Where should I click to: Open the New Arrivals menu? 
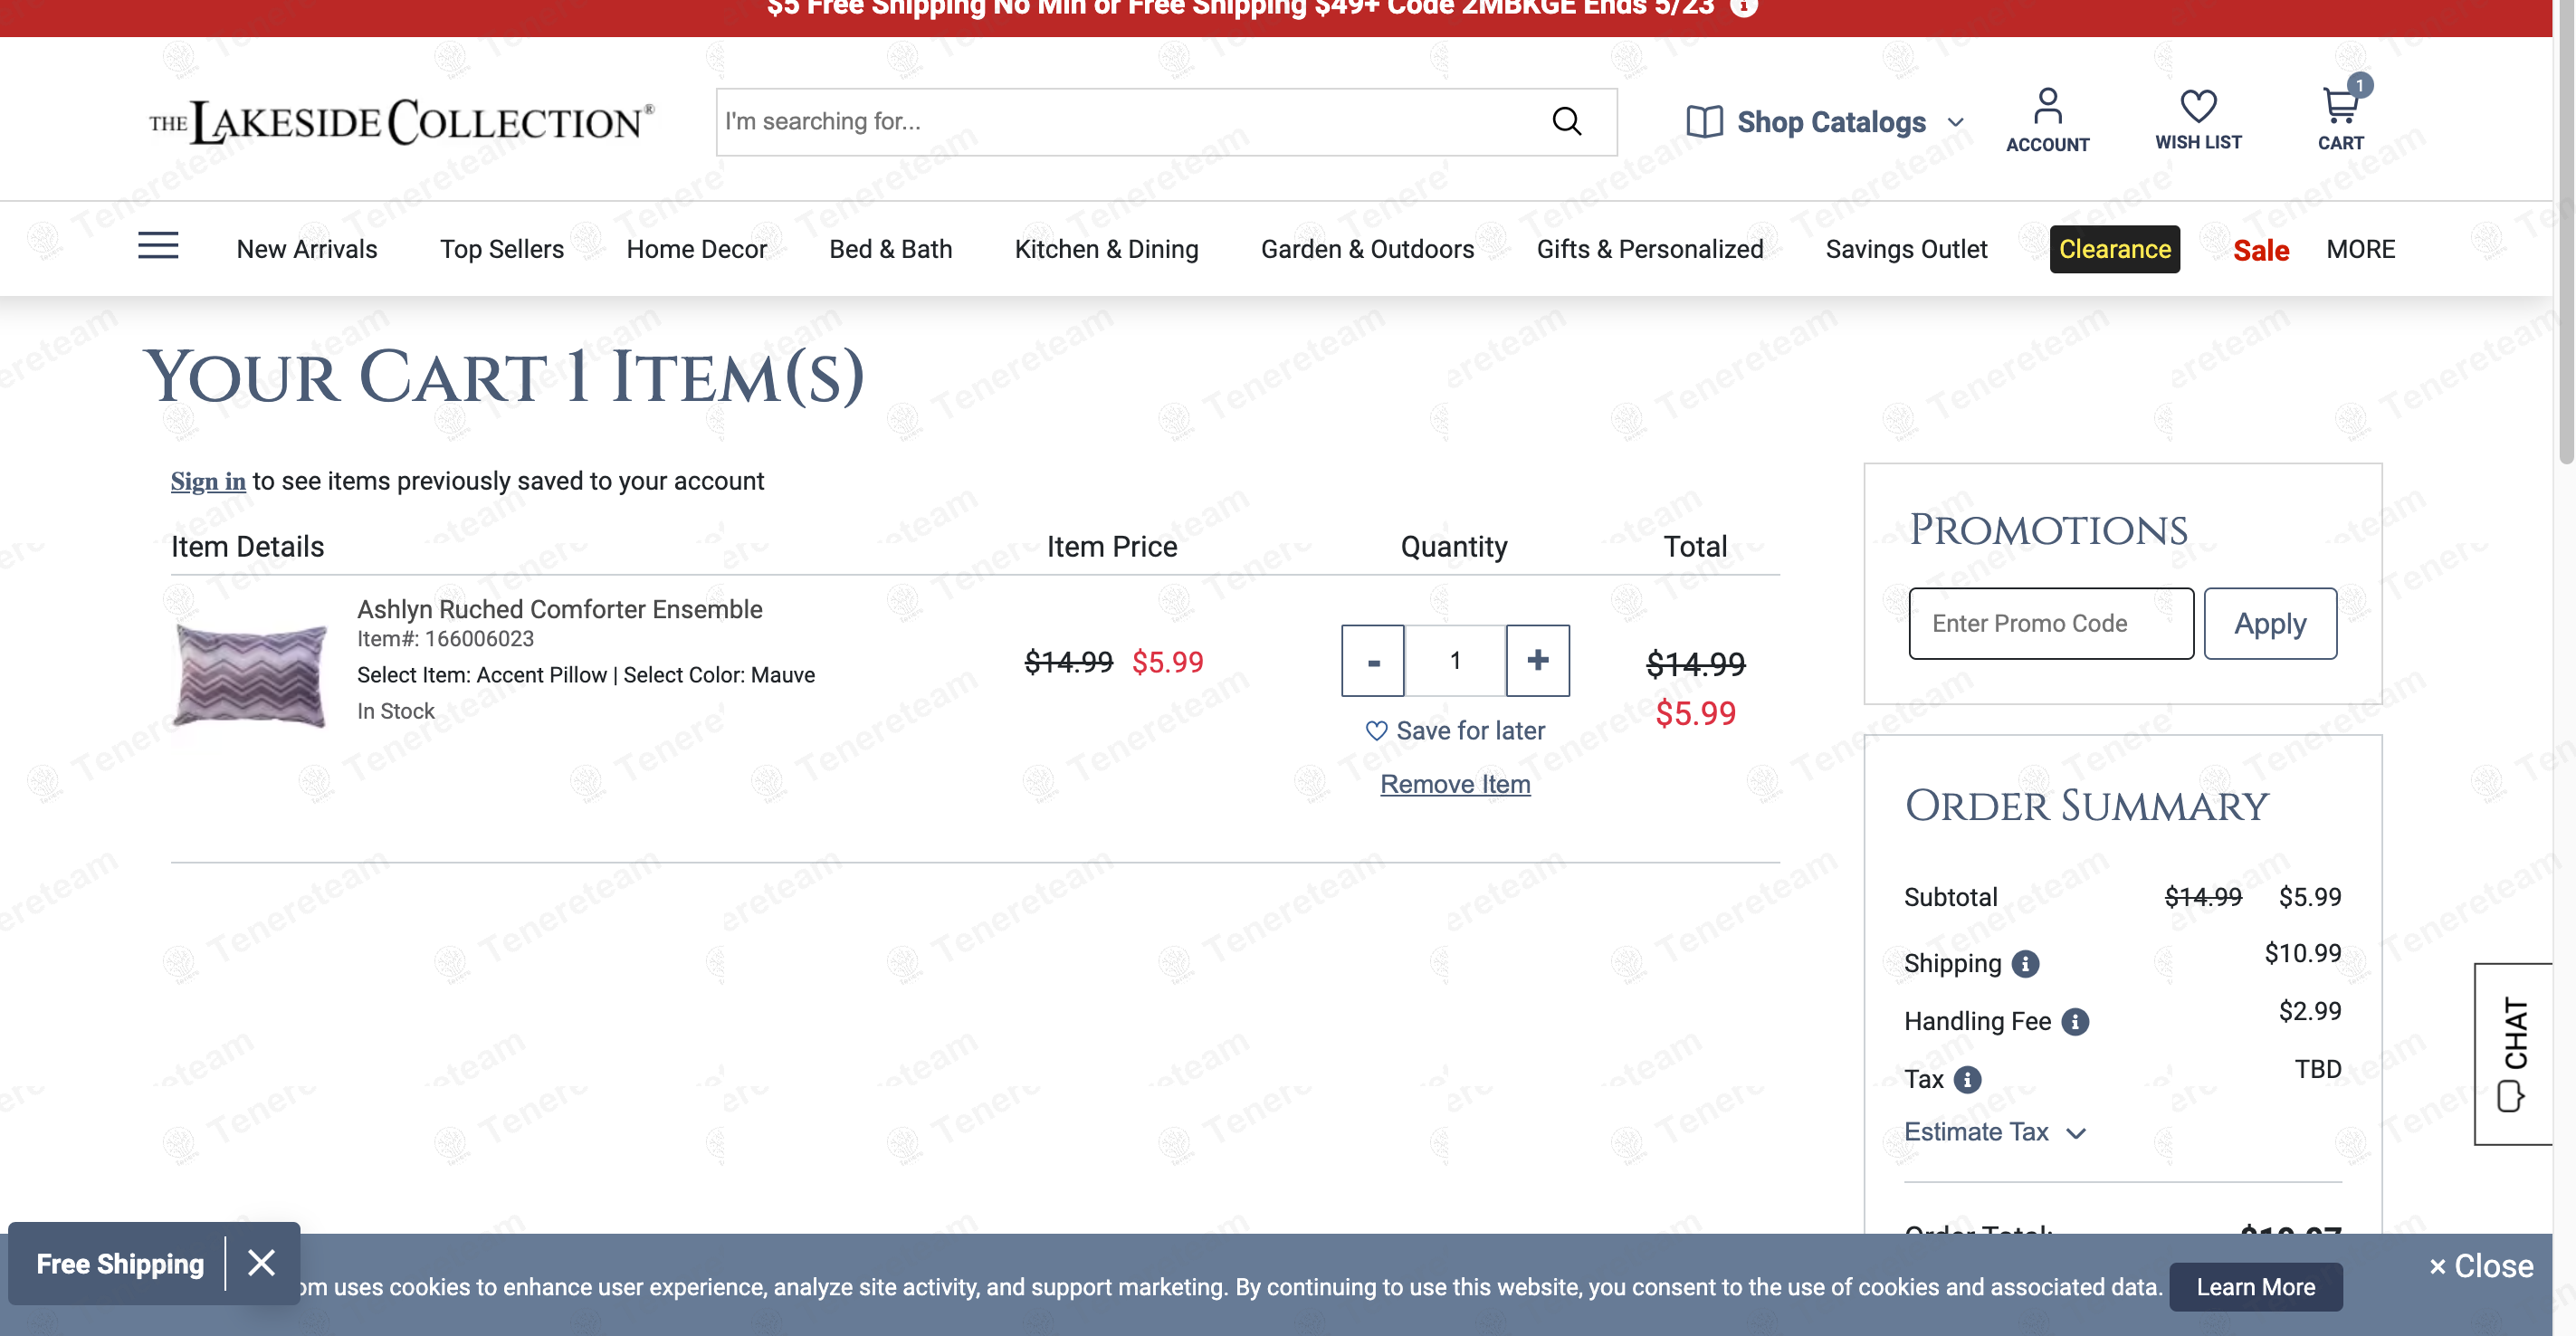point(307,249)
